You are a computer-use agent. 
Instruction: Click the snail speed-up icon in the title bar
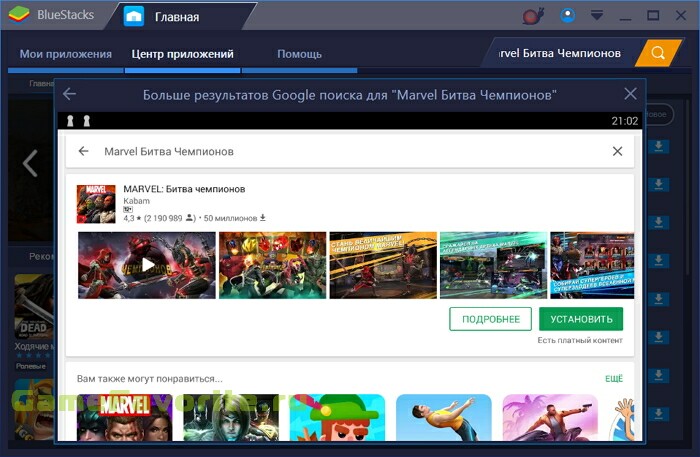(533, 16)
